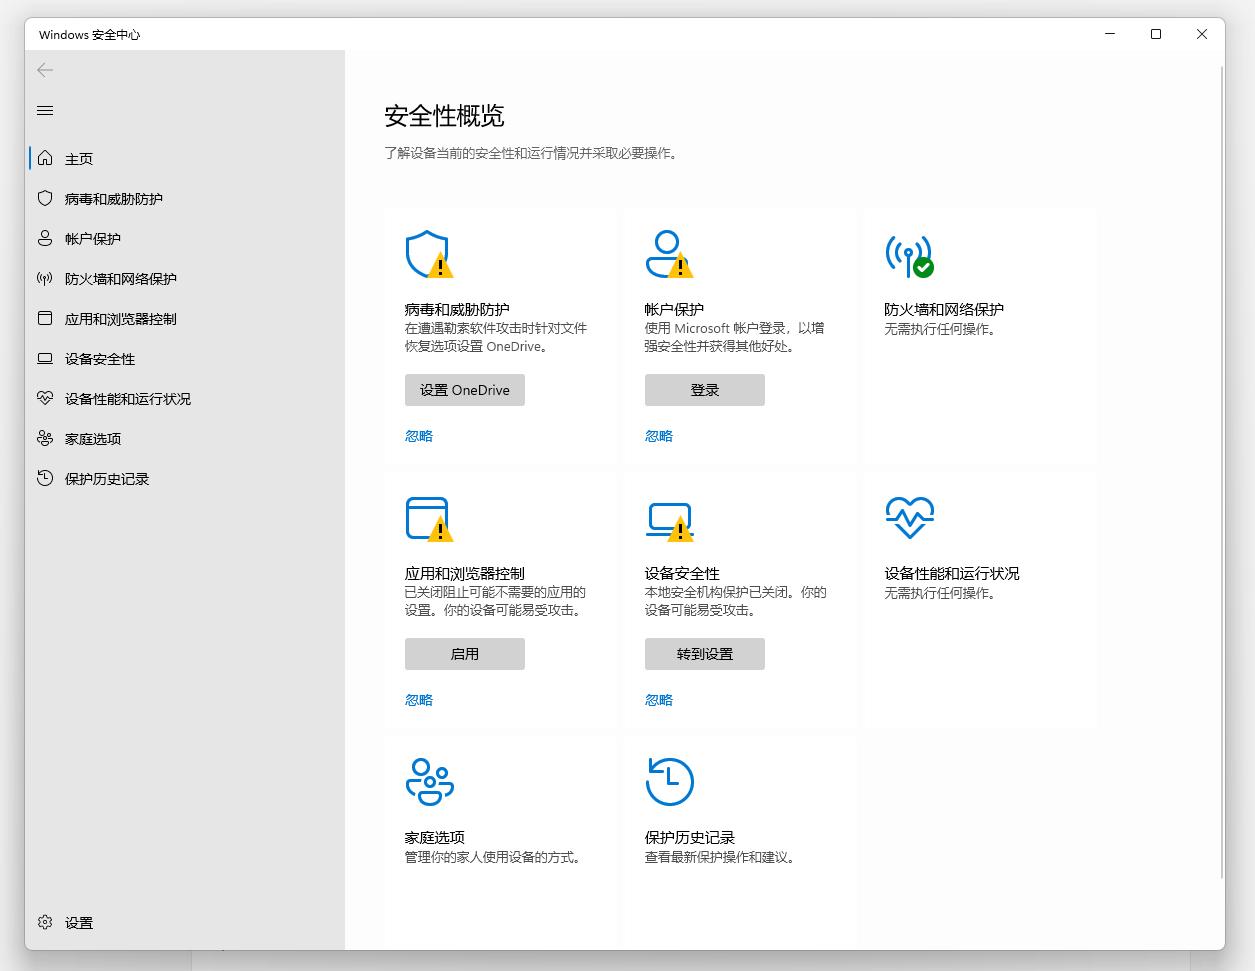
Task: Dismiss the OneDrive alert via 忽略 link
Action: [x=418, y=435]
